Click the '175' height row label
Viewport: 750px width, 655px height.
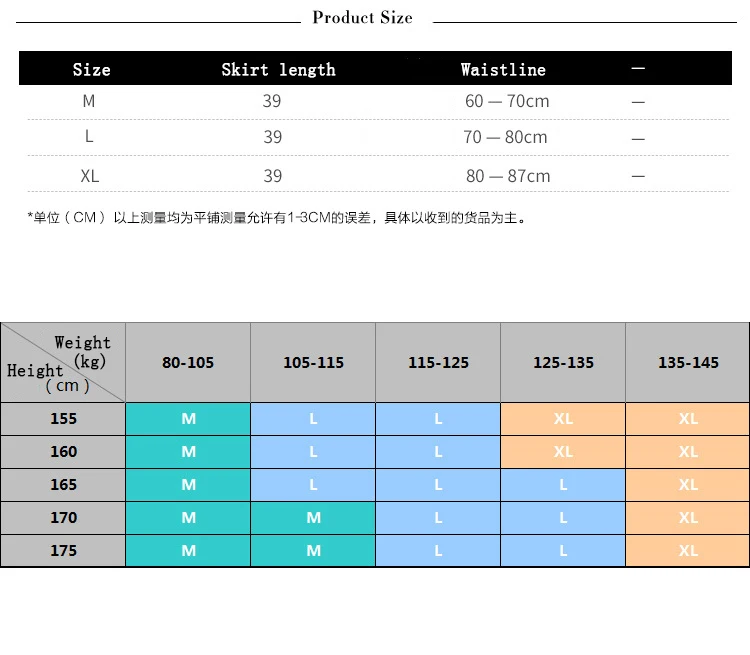click(63, 551)
